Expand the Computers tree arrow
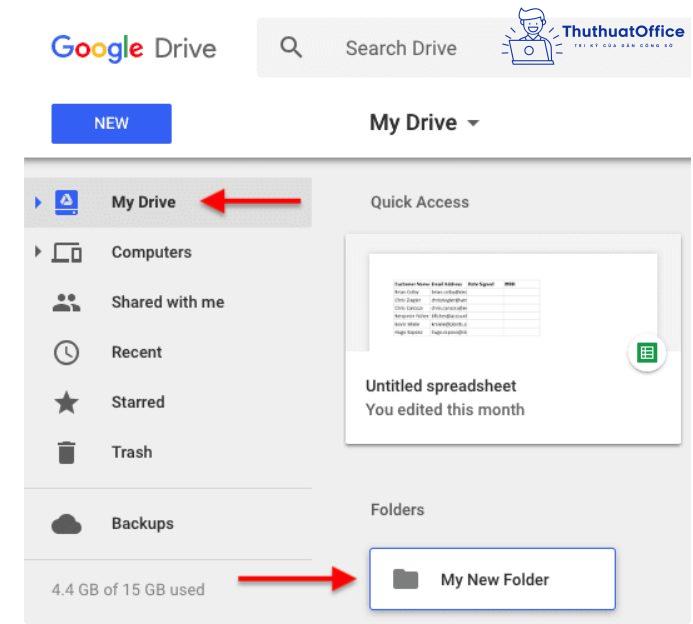 (38, 252)
